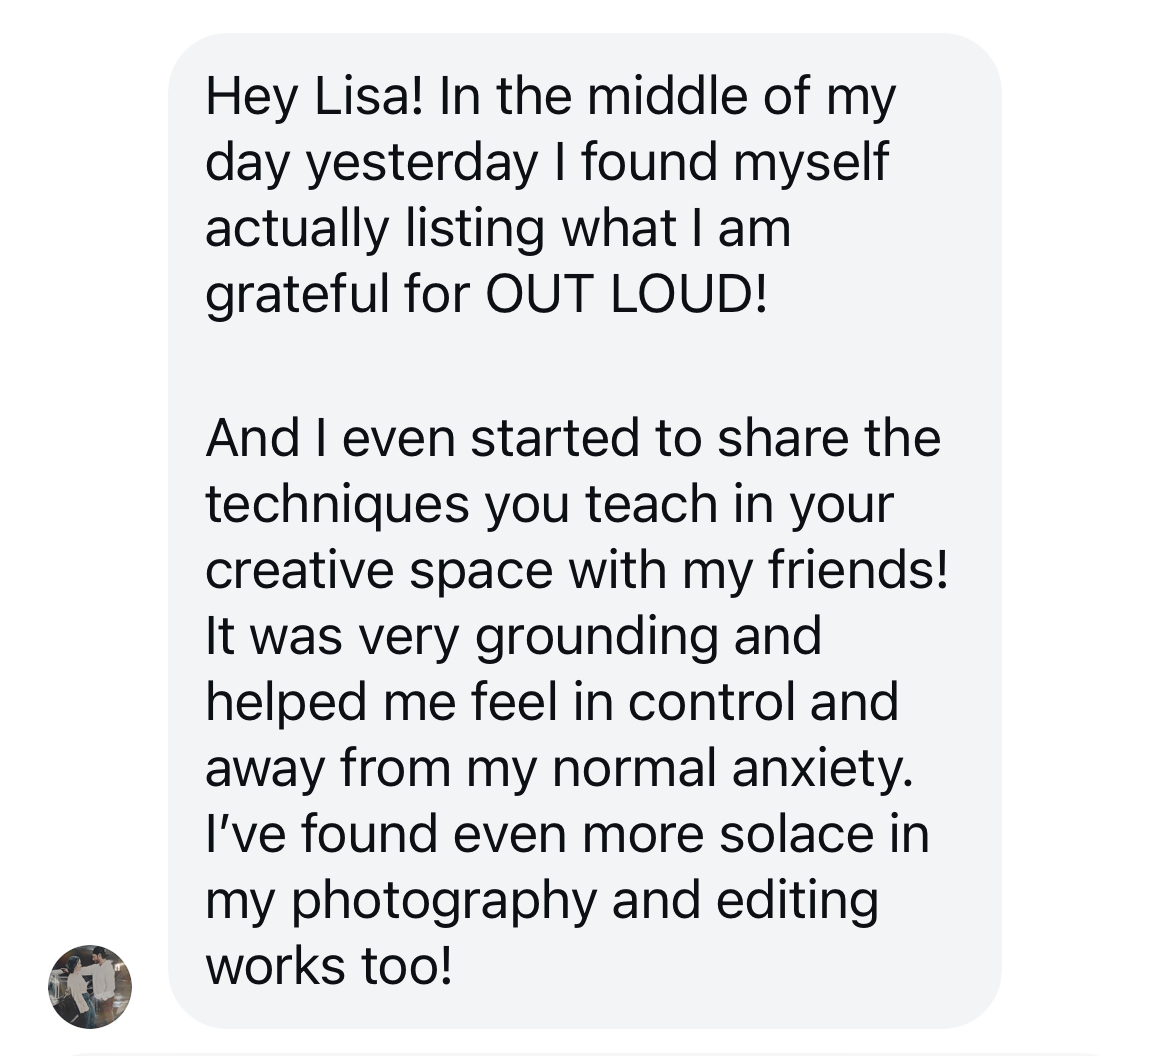Click the greeting "Hey Lisa!"
Image resolution: width=1170 pixels, height=1056 pixels.
click(315, 97)
